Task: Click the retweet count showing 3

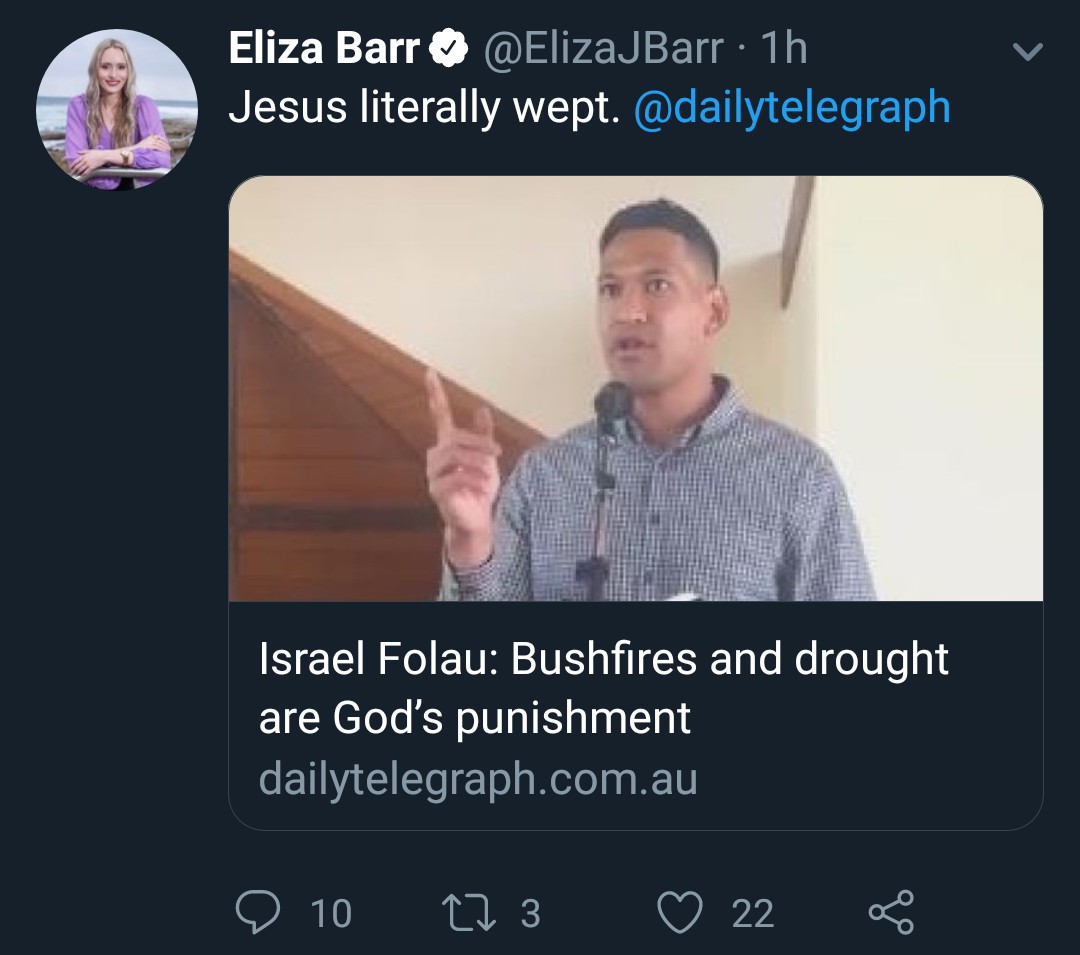Action: pos(530,913)
